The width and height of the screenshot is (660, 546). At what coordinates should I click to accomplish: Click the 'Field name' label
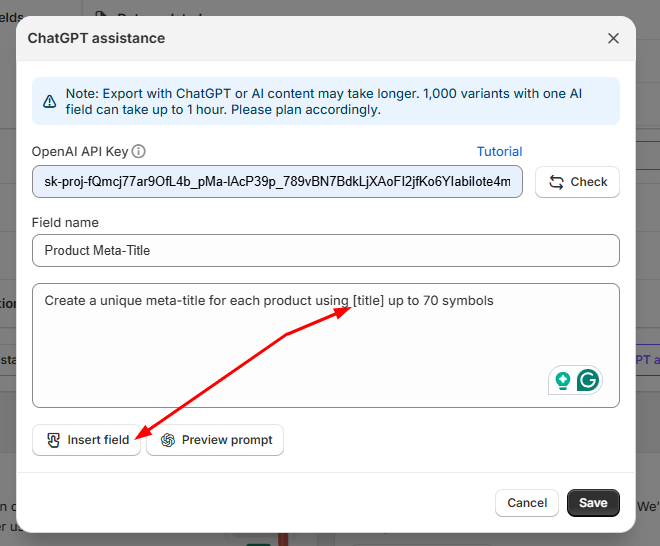pos(65,222)
